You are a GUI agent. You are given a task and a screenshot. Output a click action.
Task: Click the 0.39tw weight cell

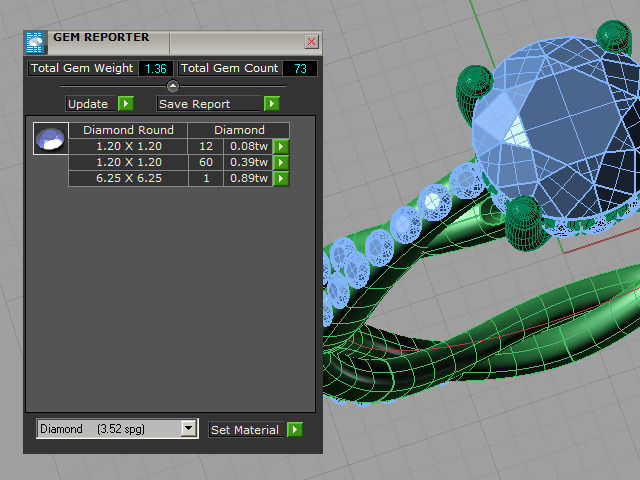(x=248, y=162)
